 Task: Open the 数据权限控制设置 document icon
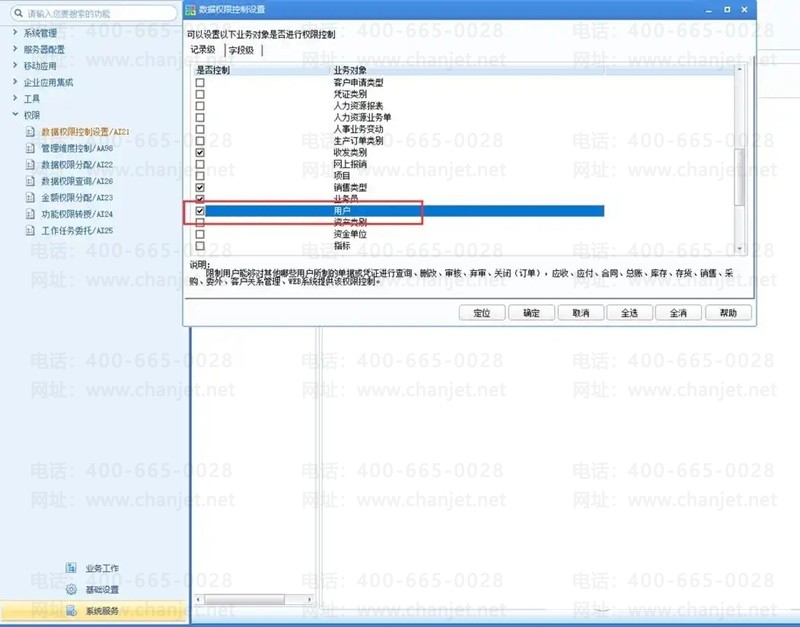click(30, 132)
